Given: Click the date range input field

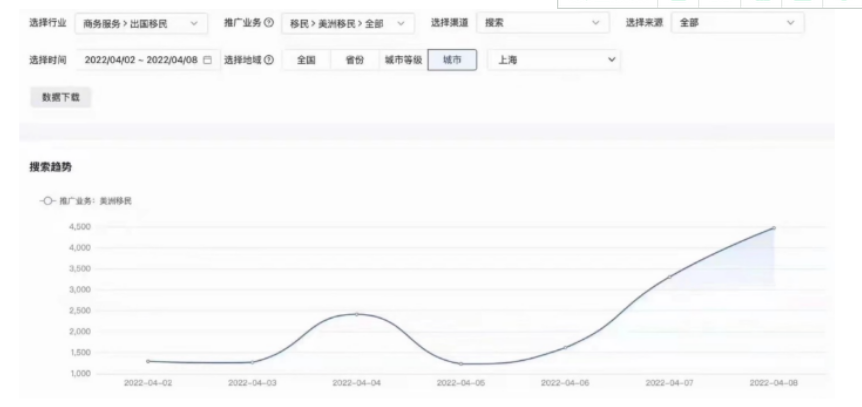Looking at the screenshot, I should coord(138,61).
